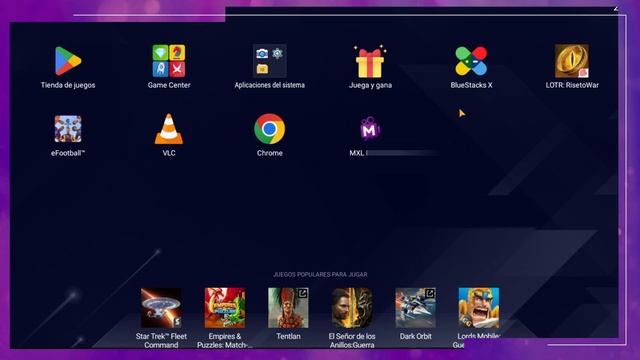Click the VLC label text

click(169, 153)
